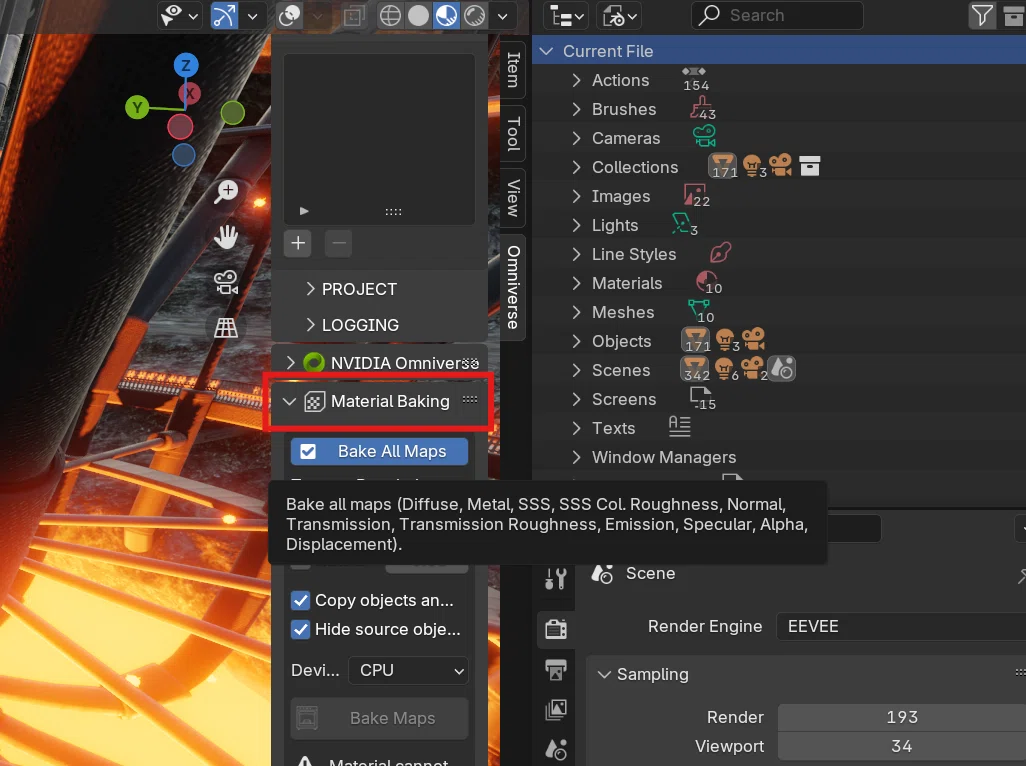Image resolution: width=1026 pixels, height=766 pixels.
Task: Click the Scenes world icon badge
Action: click(782, 369)
